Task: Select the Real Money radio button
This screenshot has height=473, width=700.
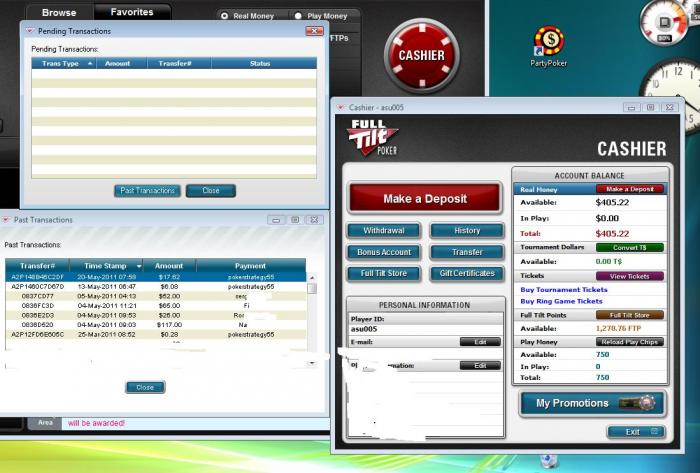Action: [x=225, y=16]
